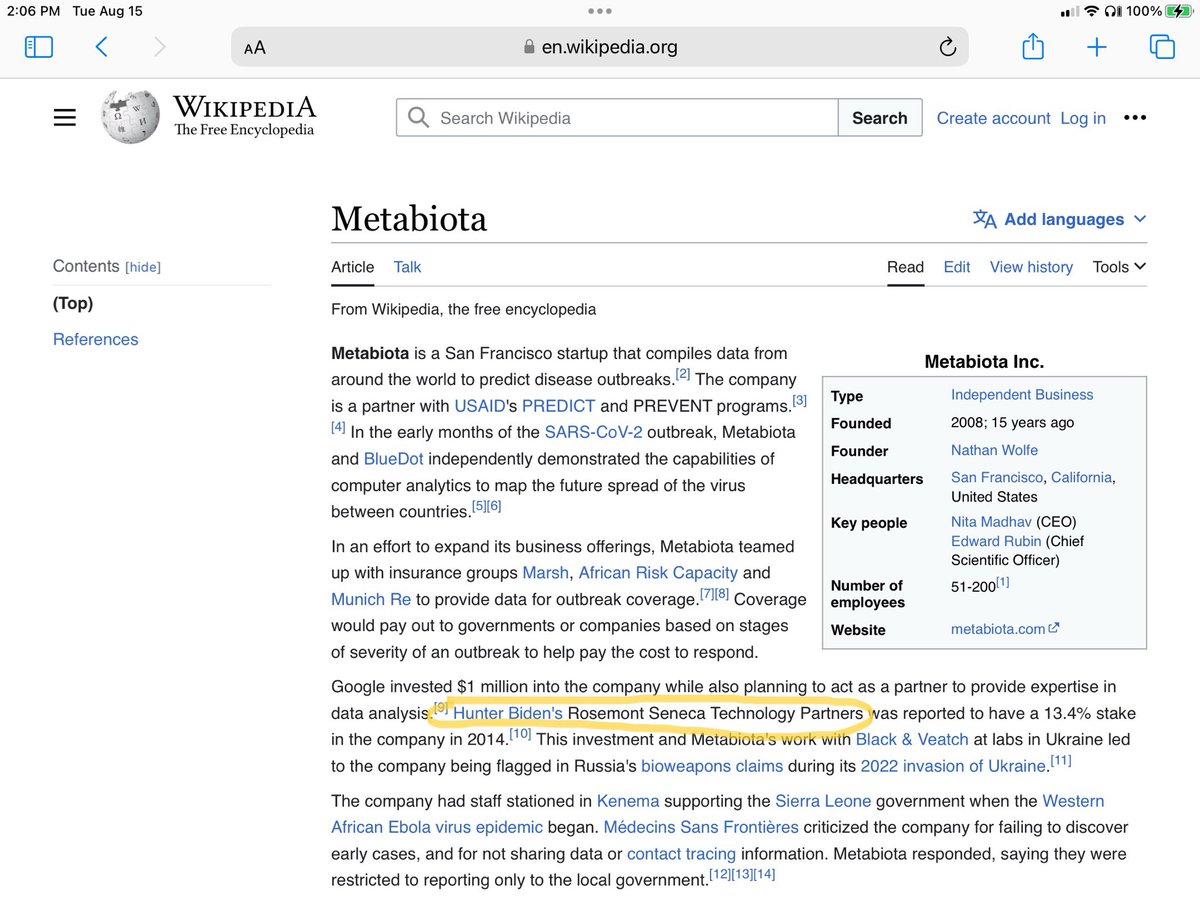Open the Nita Madhav link

click(x=990, y=522)
